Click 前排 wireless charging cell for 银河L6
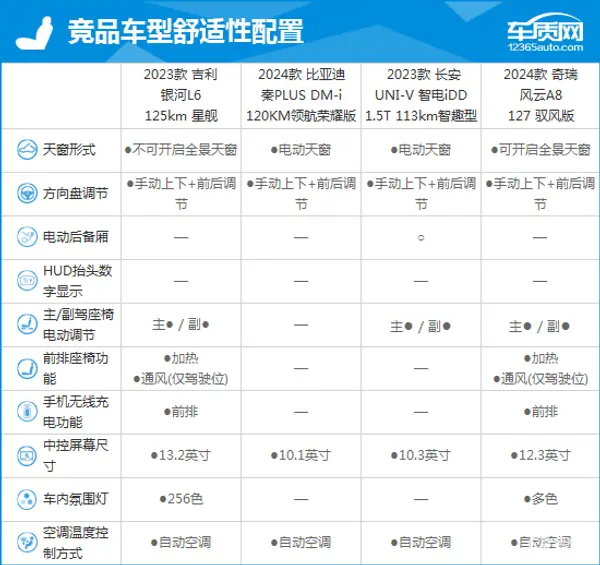Screen dimensions: 600x565 pos(181,412)
